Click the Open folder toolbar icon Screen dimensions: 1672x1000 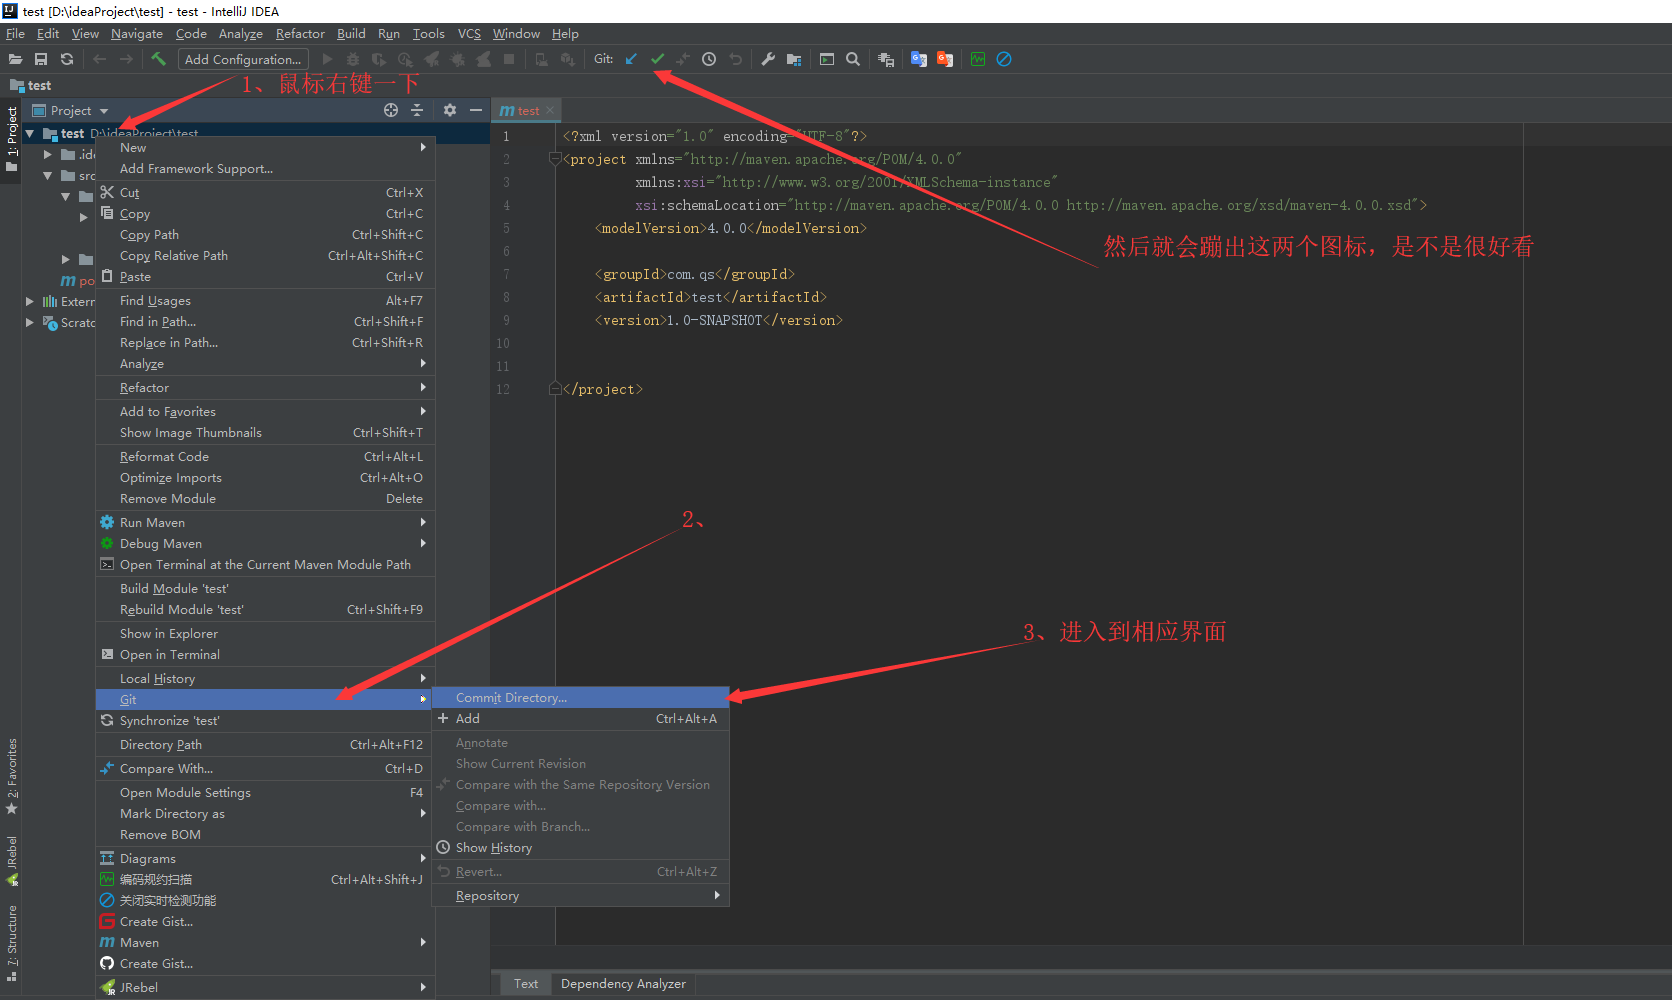click(15, 59)
